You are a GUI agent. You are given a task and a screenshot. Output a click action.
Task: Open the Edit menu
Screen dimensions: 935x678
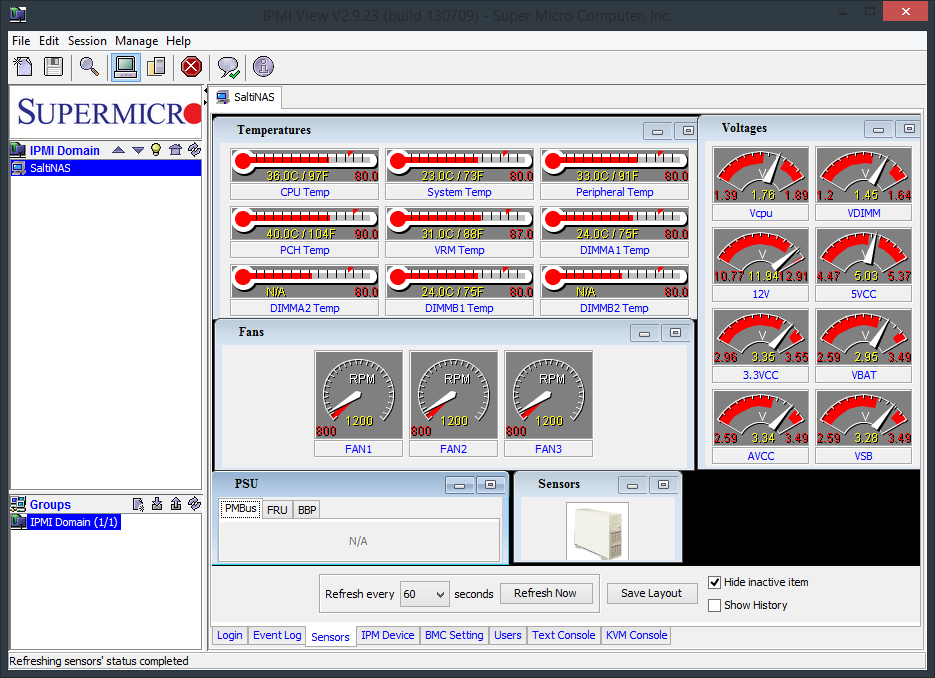(49, 41)
